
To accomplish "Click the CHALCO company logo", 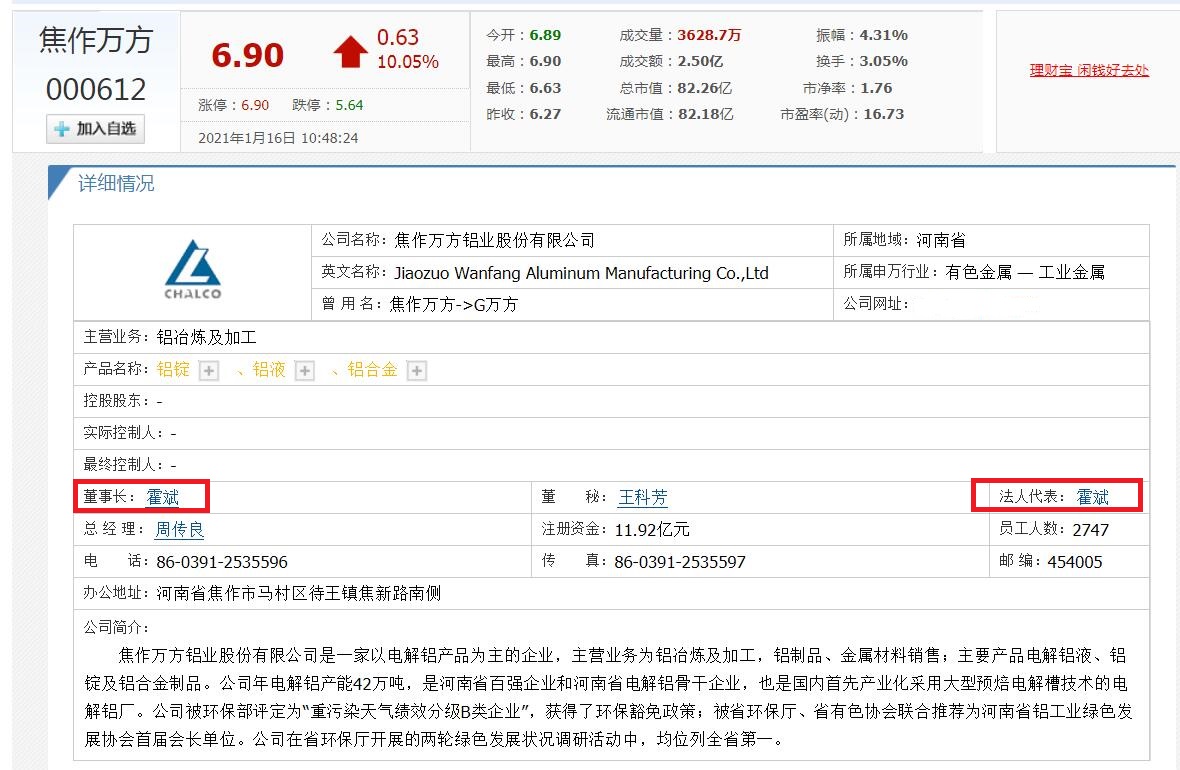I will [x=193, y=271].
